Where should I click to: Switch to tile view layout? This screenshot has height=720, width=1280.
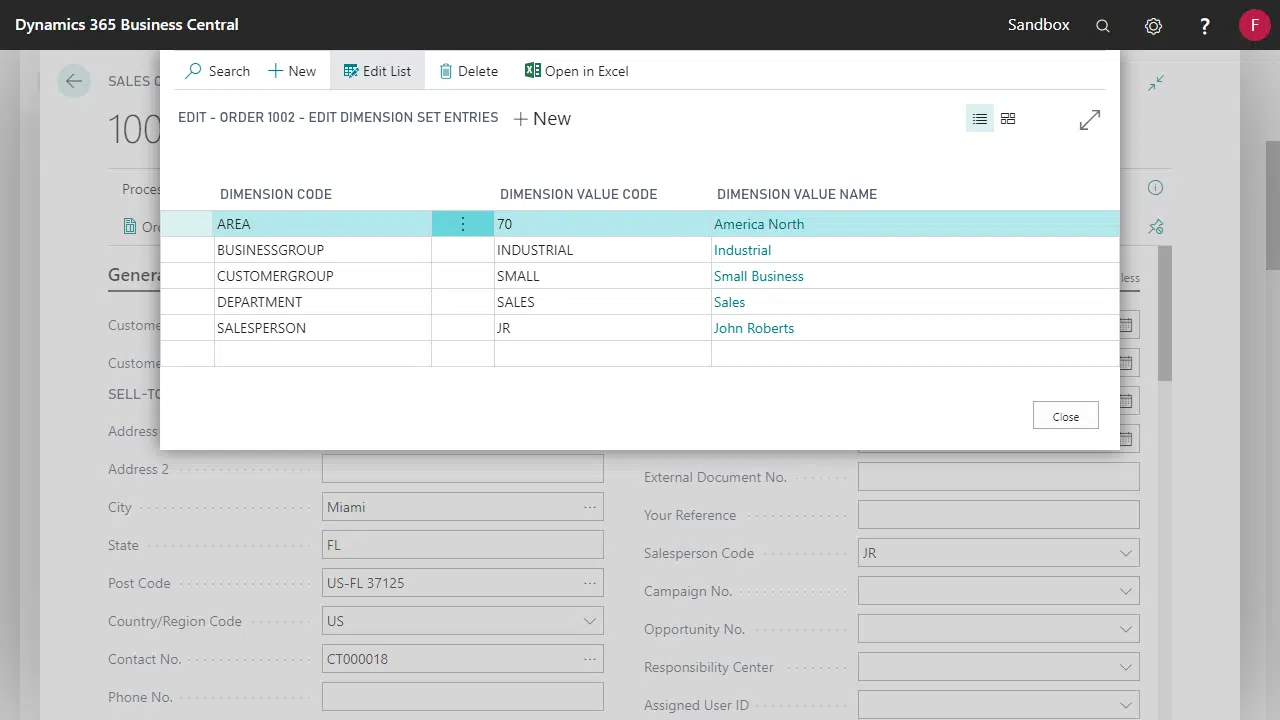coord(1008,119)
